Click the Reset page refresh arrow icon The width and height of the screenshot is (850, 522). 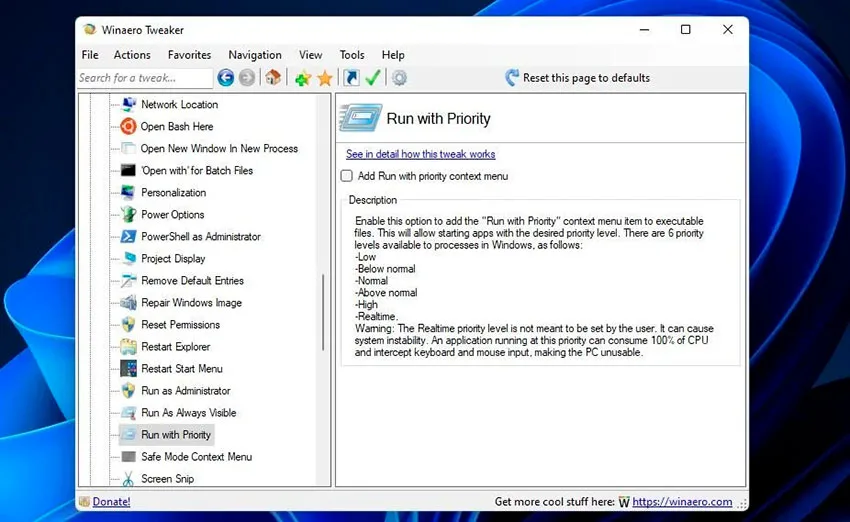tap(512, 78)
